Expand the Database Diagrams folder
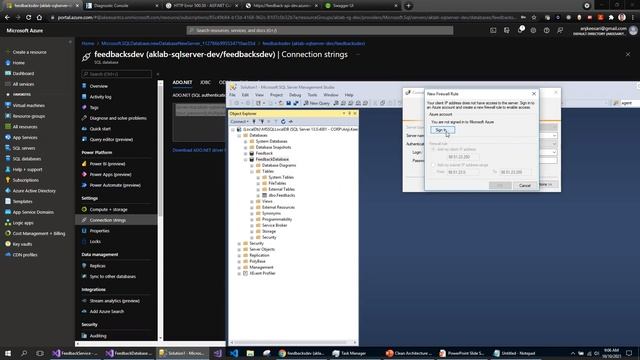The image size is (640, 360). pos(252,165)
